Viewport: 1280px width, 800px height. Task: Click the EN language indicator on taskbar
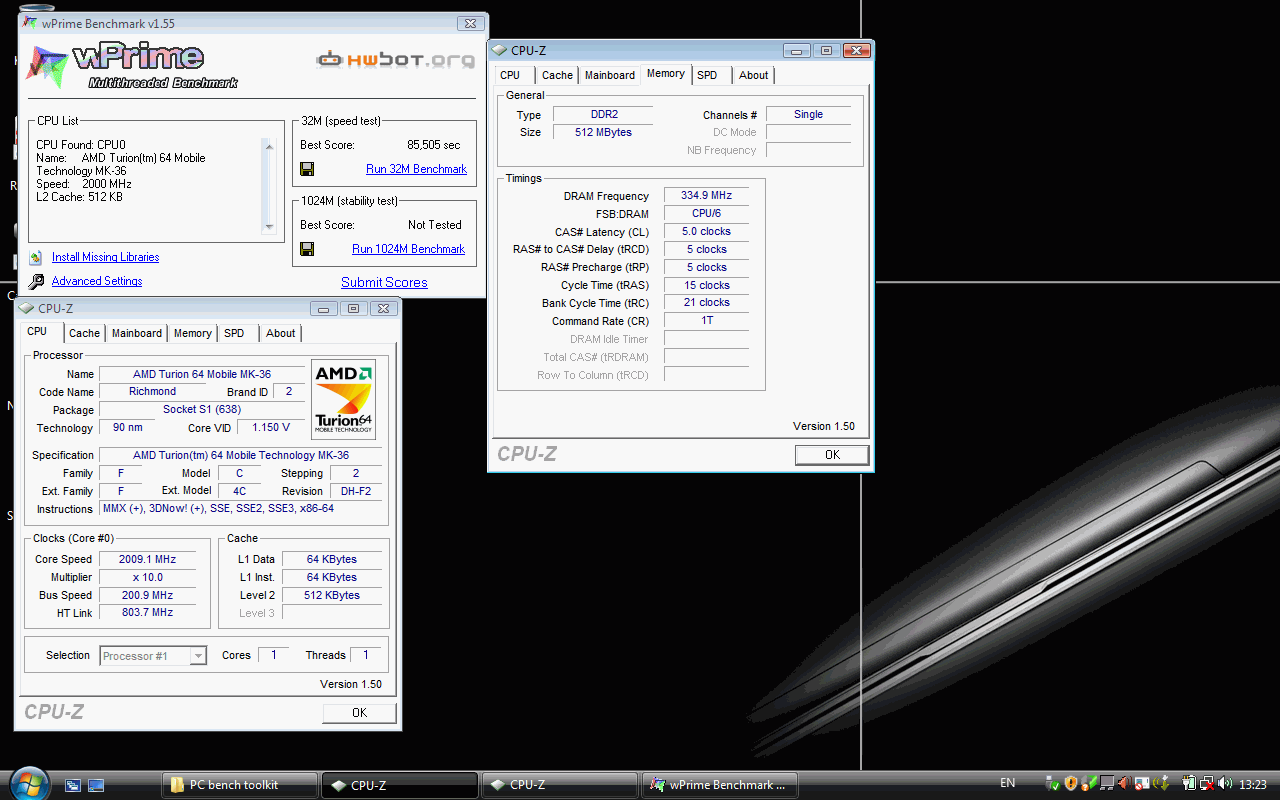point(1008,783)
